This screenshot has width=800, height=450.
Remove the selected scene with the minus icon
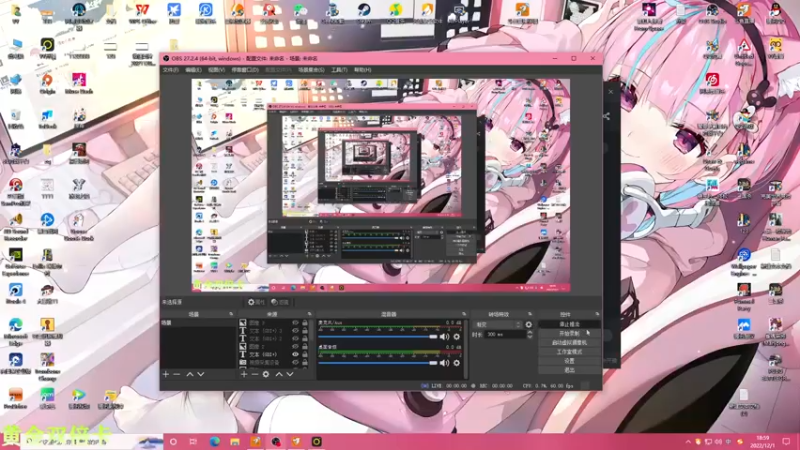[177, 374]
